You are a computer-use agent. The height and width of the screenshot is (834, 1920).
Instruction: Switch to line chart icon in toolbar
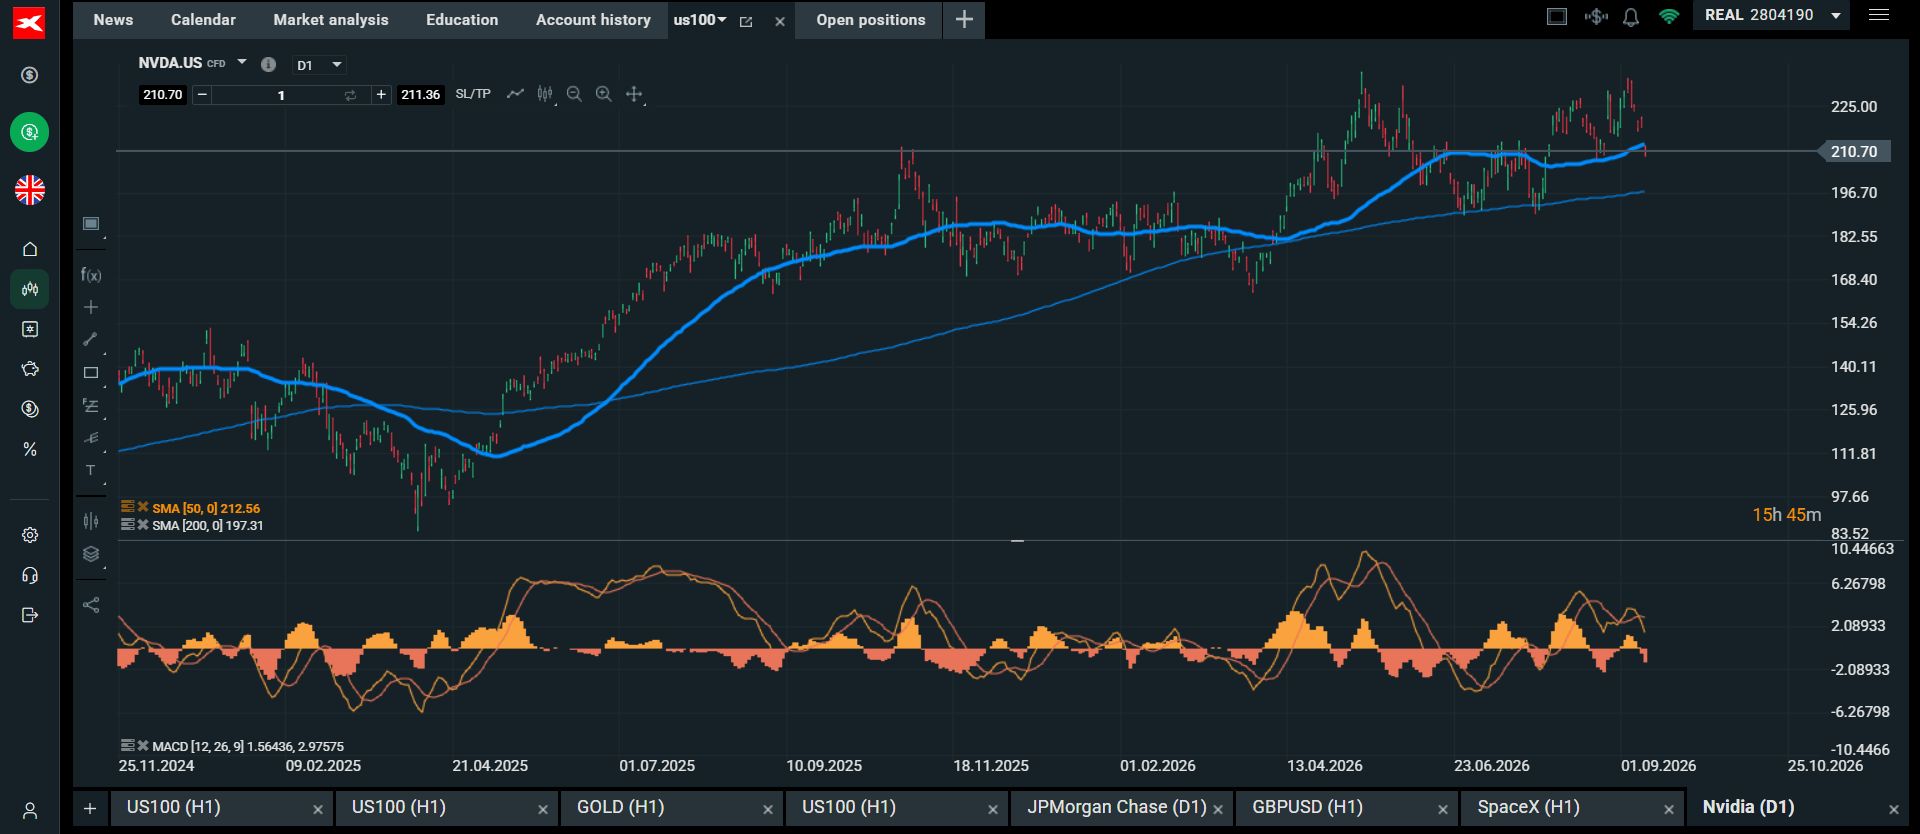[x=515, y=94]
